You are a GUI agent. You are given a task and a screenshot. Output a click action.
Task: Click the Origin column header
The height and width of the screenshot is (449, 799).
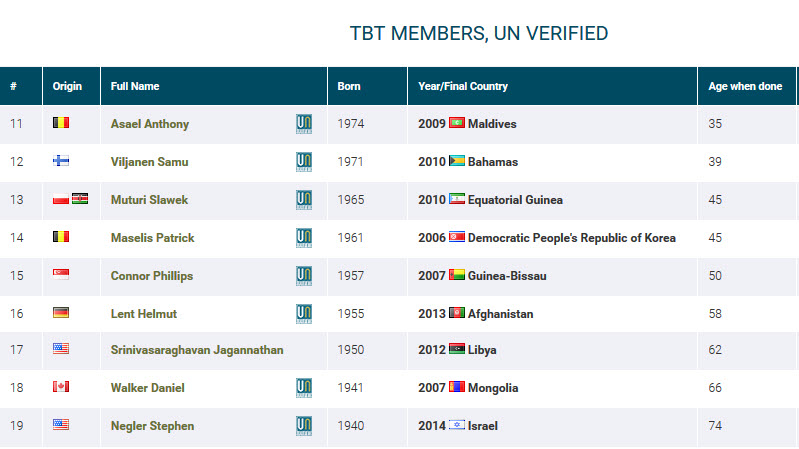pyautogui.click(x=68, y=87)
